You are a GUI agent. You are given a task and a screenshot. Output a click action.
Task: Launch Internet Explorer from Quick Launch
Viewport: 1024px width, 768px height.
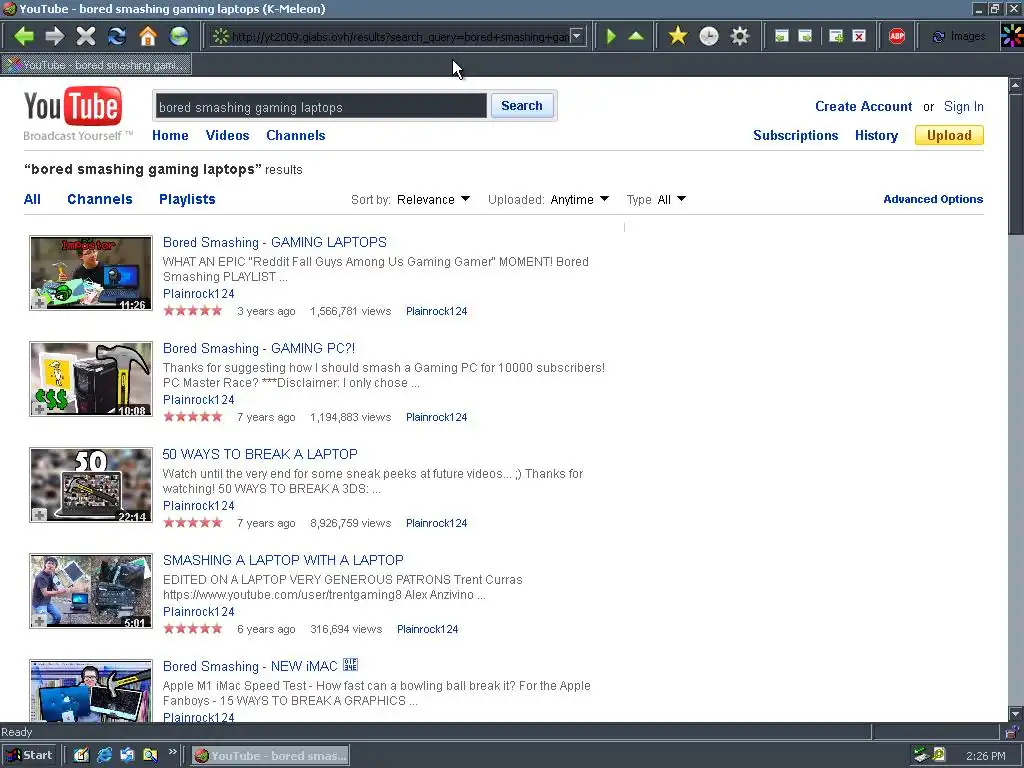pyautogui.click(x=104, y=756)
